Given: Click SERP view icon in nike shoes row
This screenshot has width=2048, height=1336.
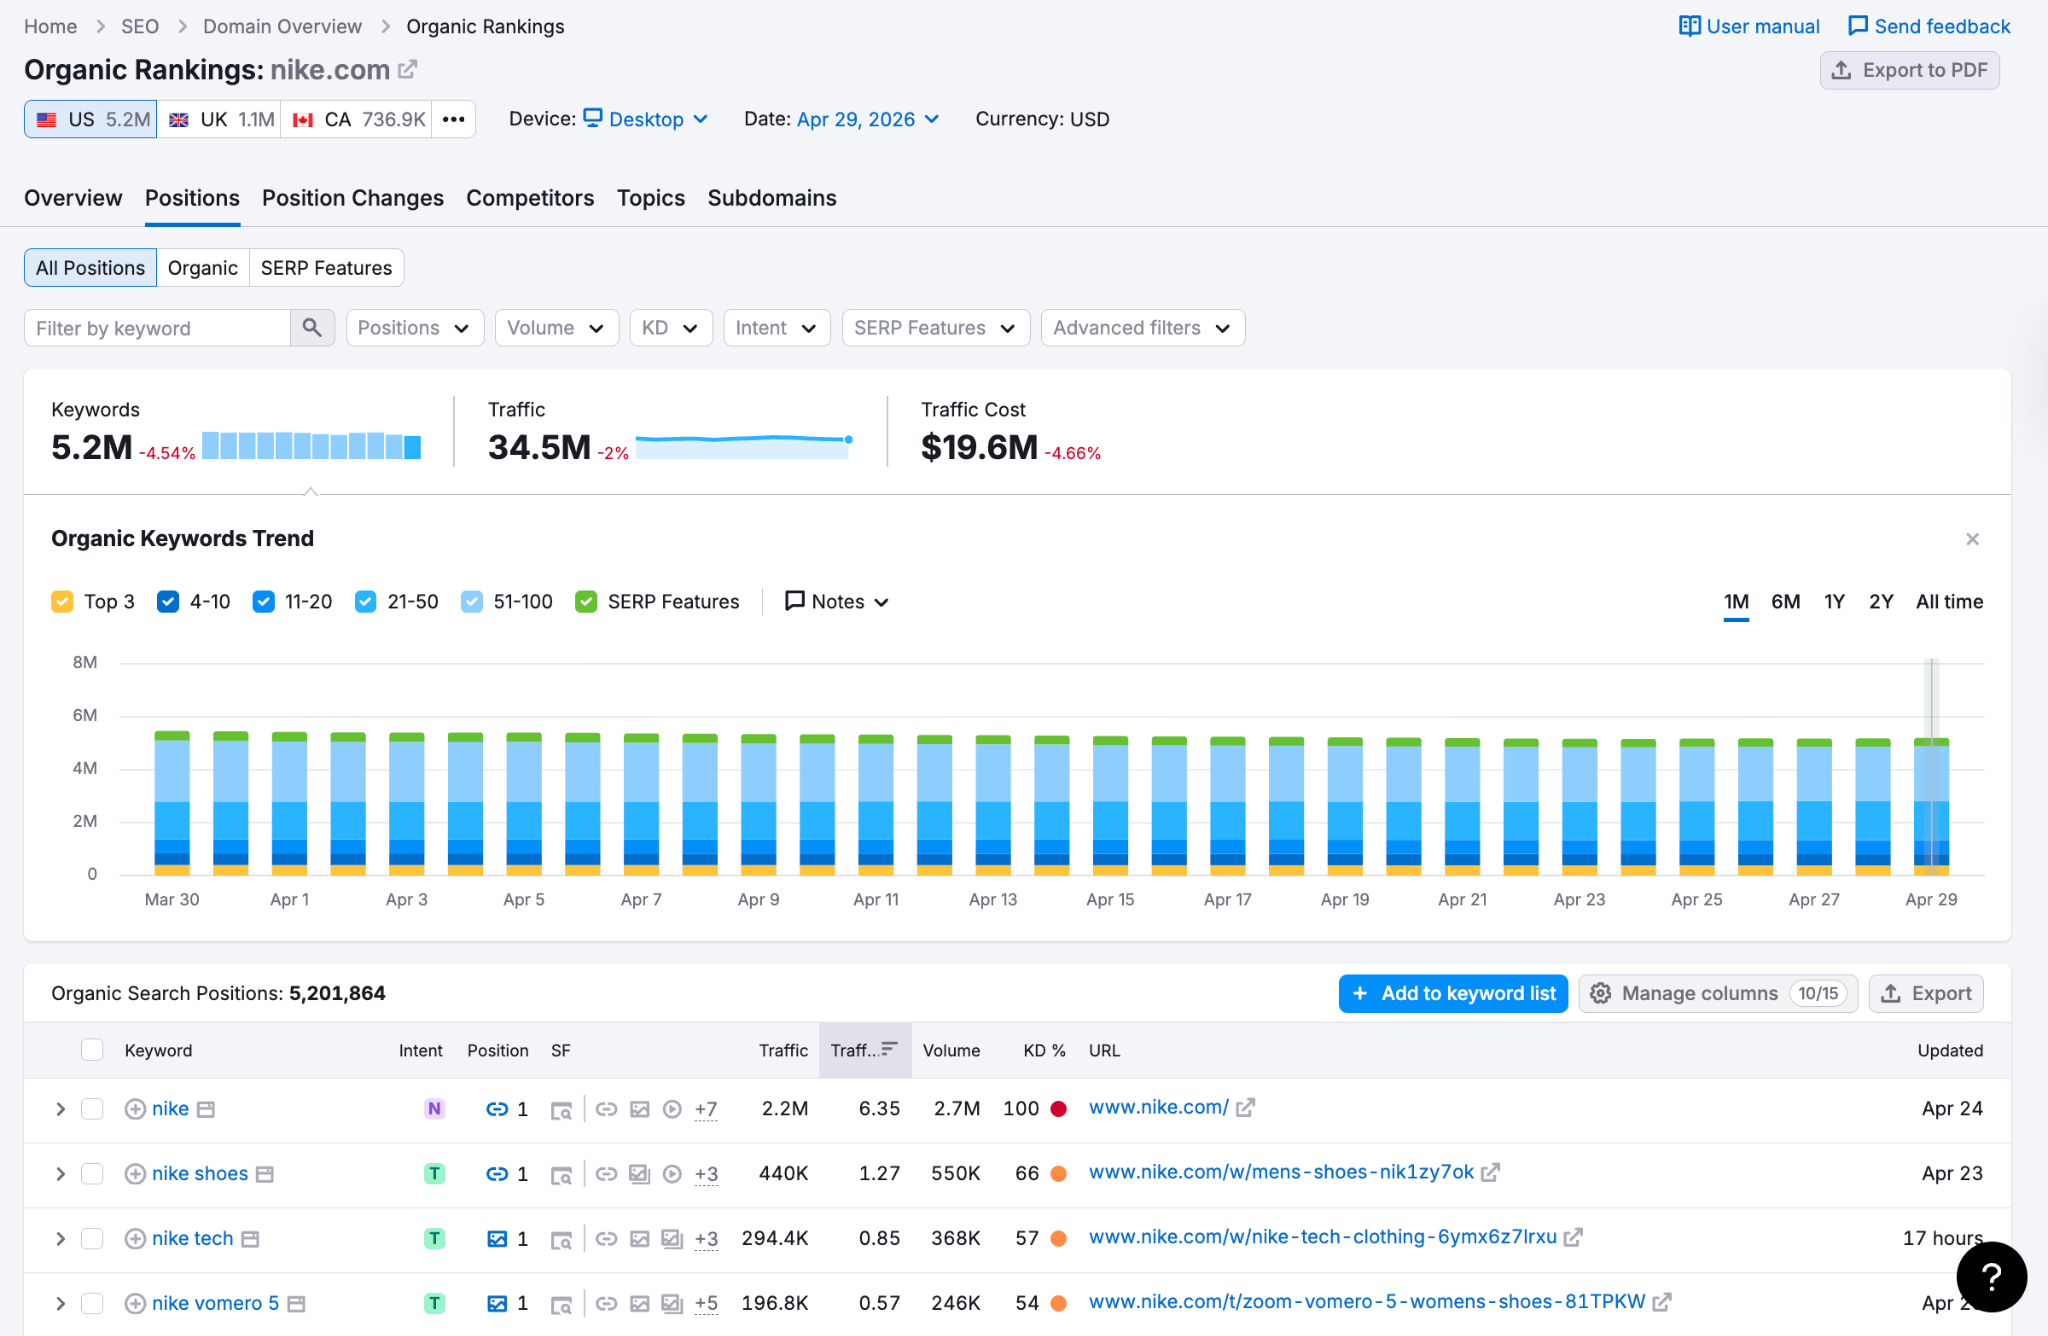Looking at the screenshot, I should pyautogui.click(x=562, y=1175).
